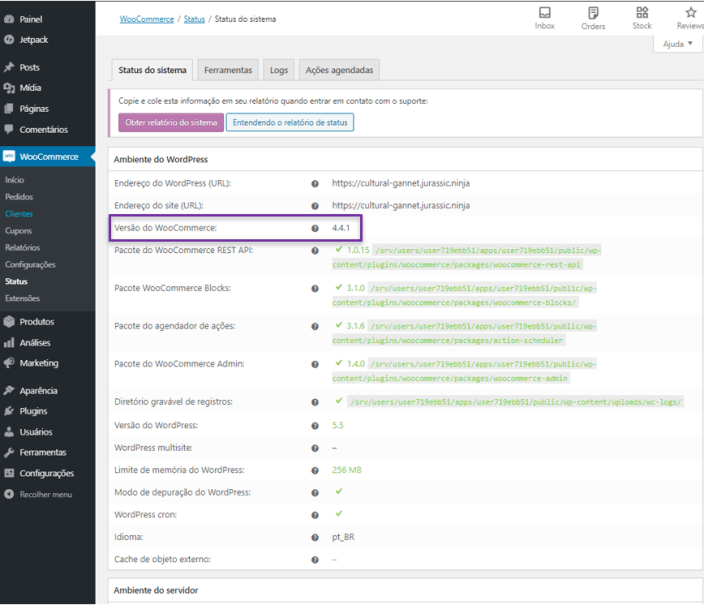The width and height of the screenshot is (704, 605).
Task: Click help icon for Versão do WooCommerce
Action: [315, 228]
